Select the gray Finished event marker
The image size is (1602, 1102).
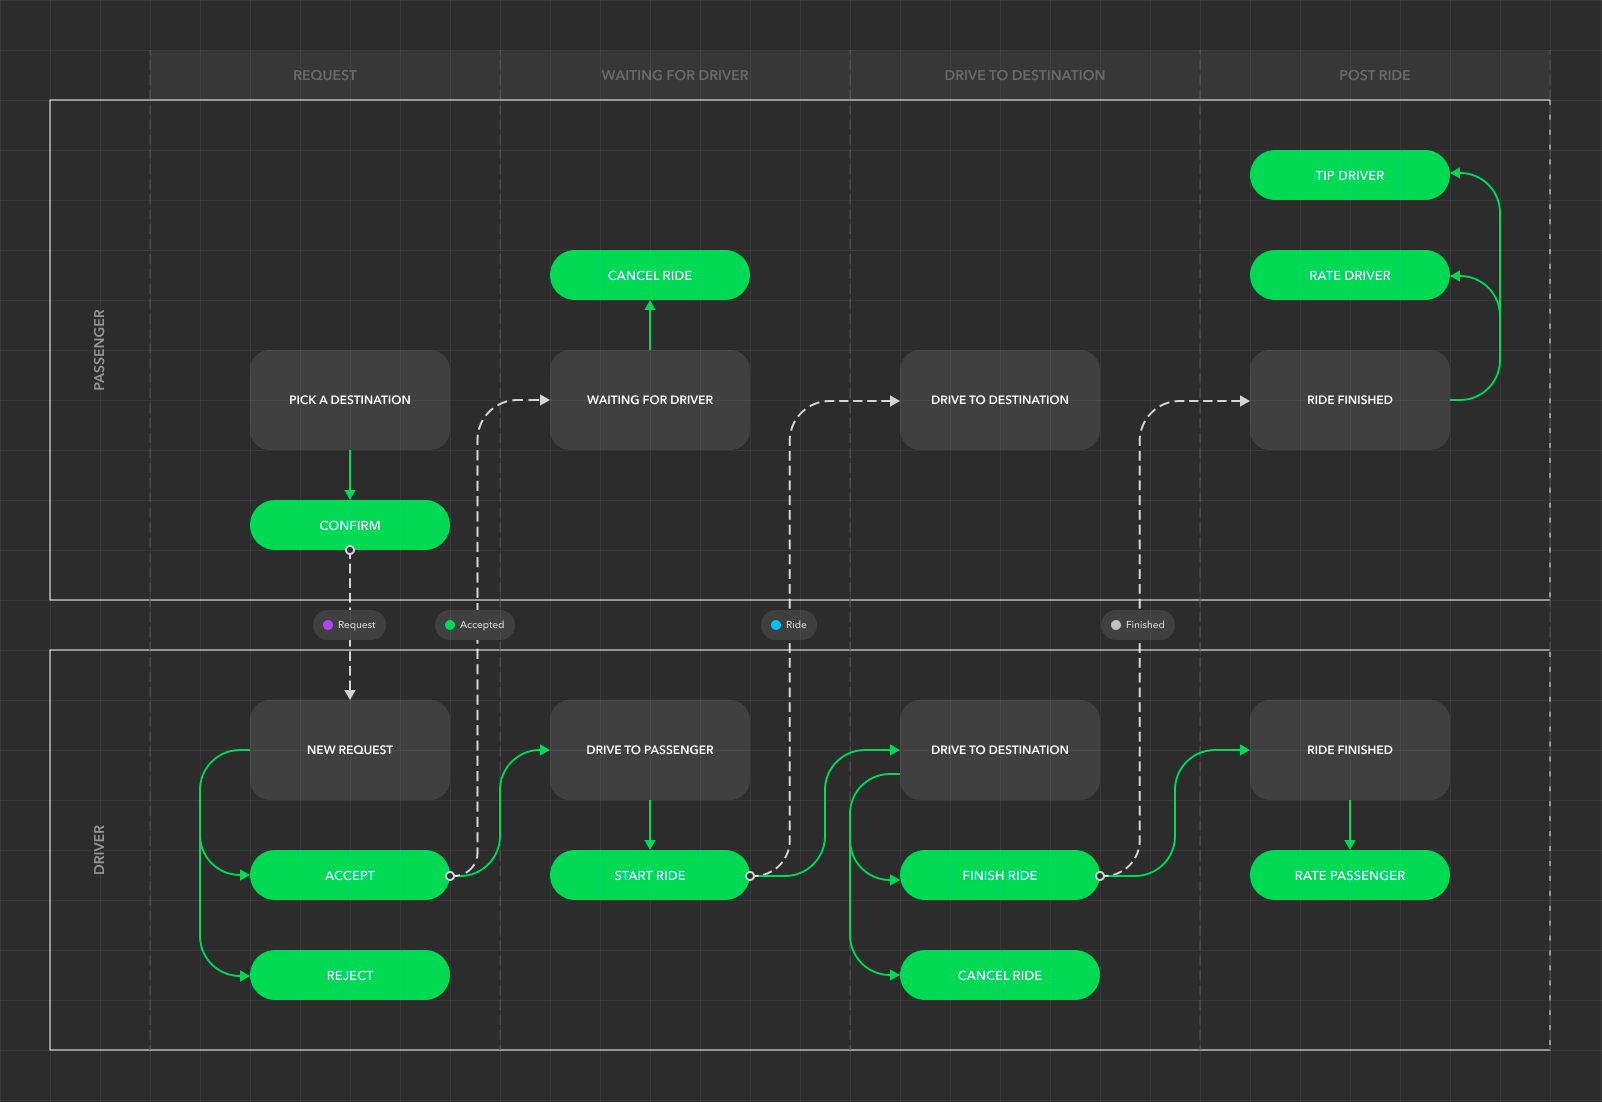click(1138, 625)
